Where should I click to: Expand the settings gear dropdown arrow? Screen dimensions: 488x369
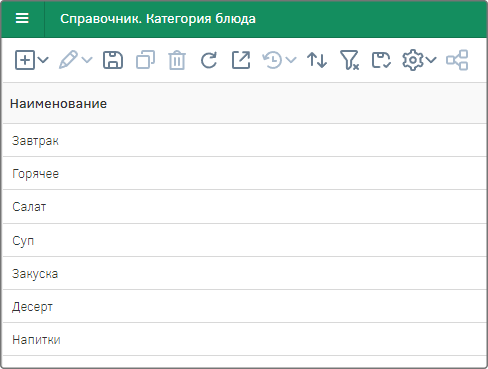click(431, 60)
